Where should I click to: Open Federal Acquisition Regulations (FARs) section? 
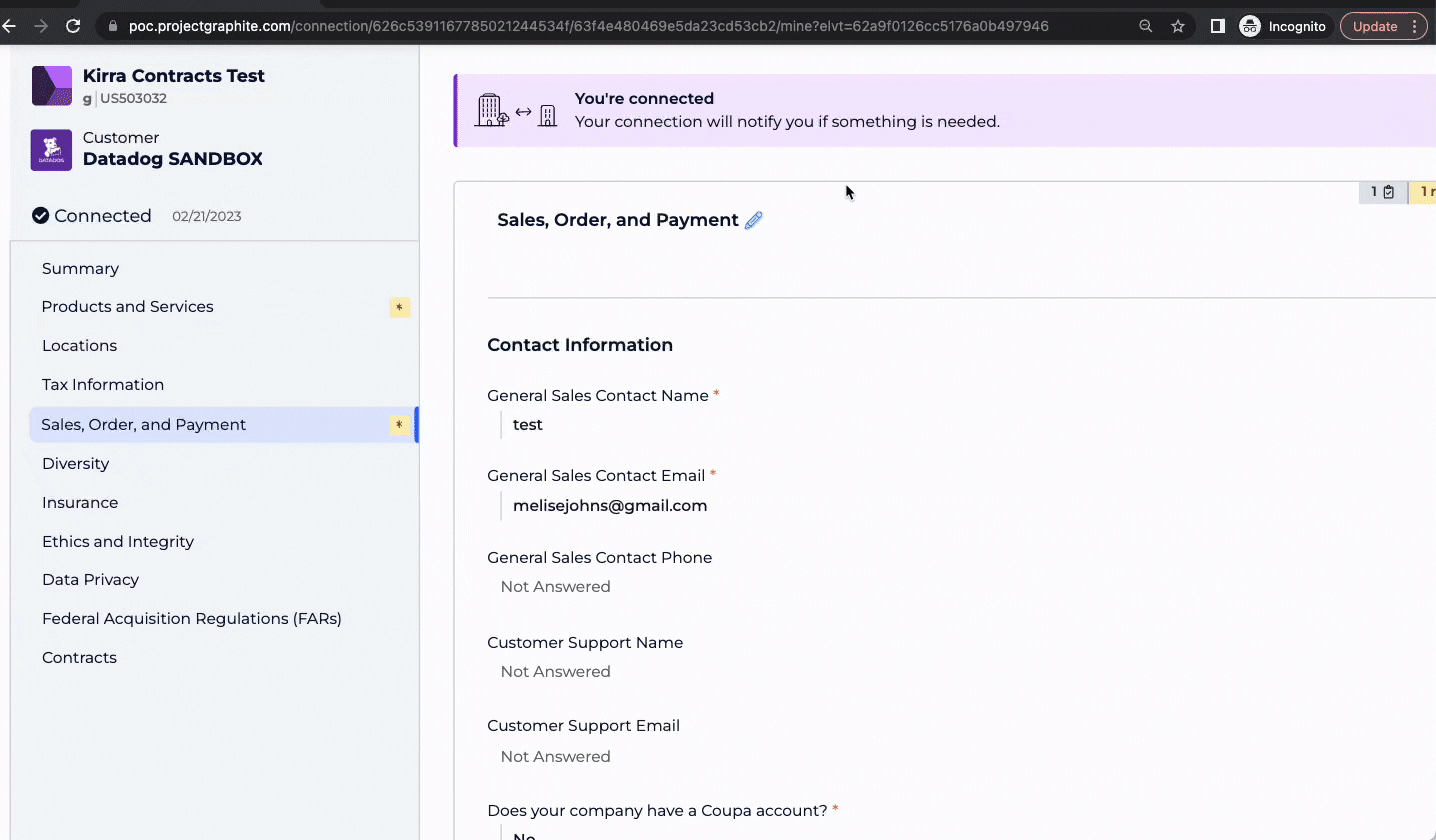point(192,618)
